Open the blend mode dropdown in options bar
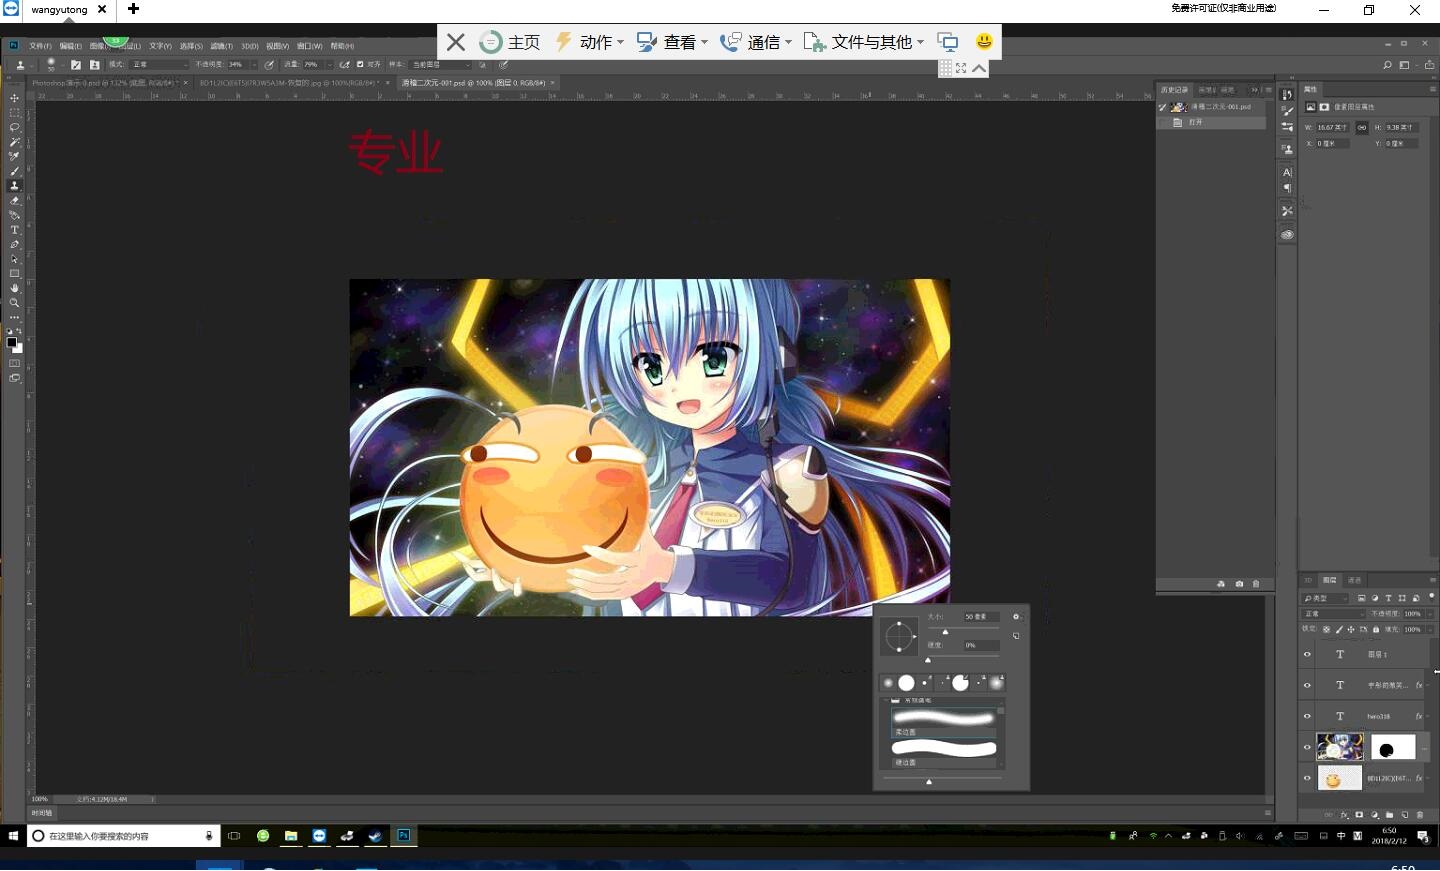1440x871 pixels. (160, 65)
